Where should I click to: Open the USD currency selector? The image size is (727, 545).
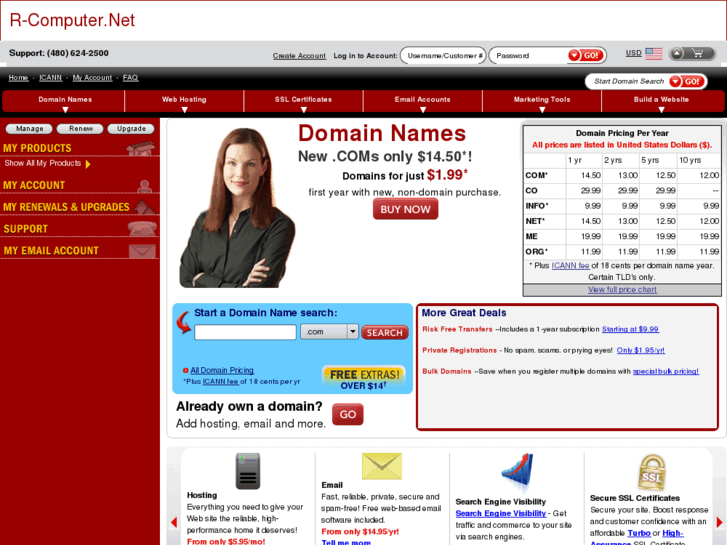(633, 53)
